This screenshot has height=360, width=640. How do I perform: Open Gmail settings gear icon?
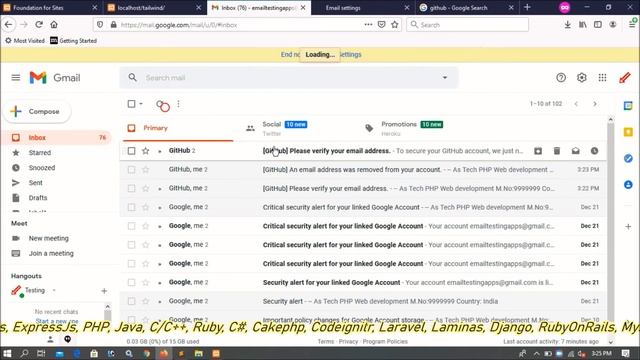point(582,78)
